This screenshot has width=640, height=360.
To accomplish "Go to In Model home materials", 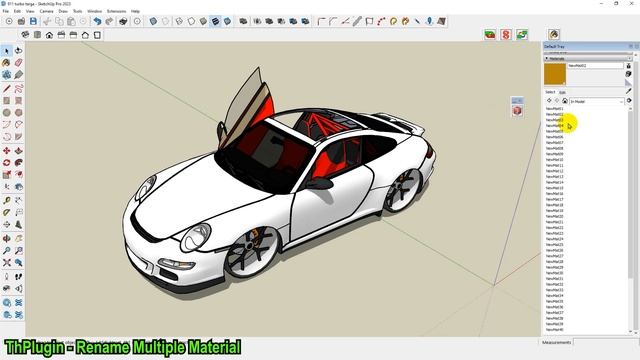I will (565, 101).
